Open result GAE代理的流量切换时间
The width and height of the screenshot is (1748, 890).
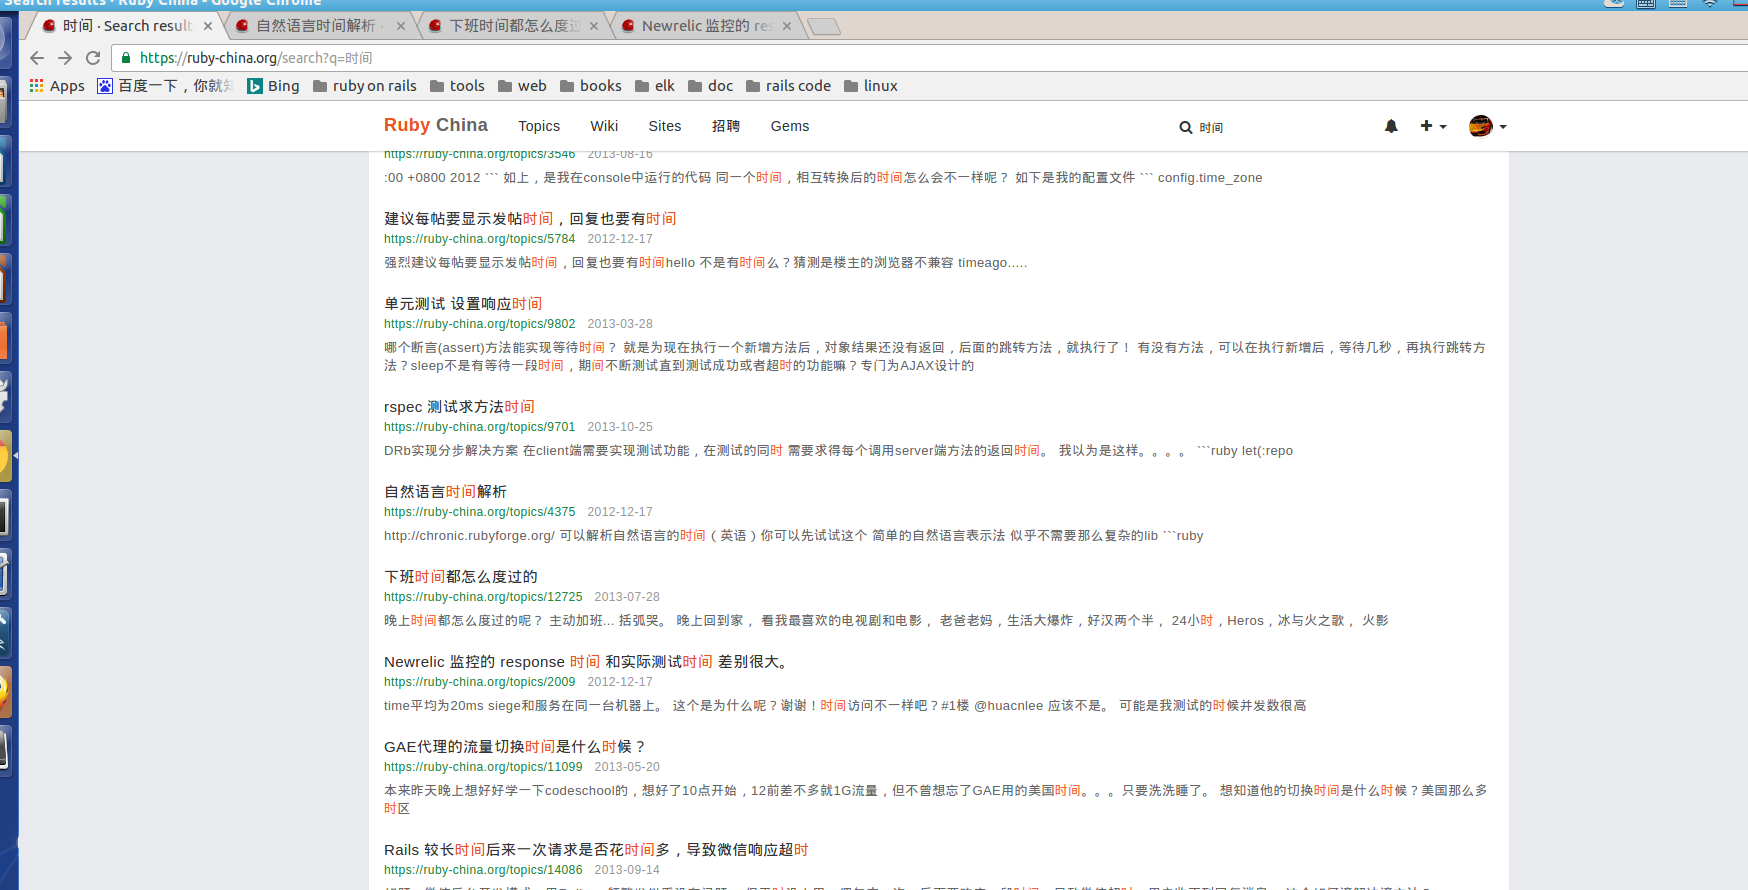(515, 747)
